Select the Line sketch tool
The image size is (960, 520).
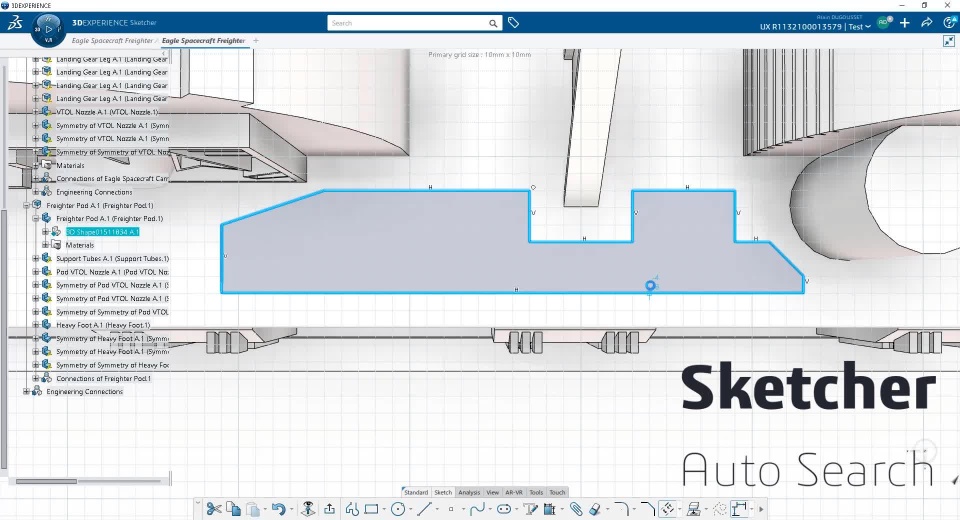(x=424, y=509)
